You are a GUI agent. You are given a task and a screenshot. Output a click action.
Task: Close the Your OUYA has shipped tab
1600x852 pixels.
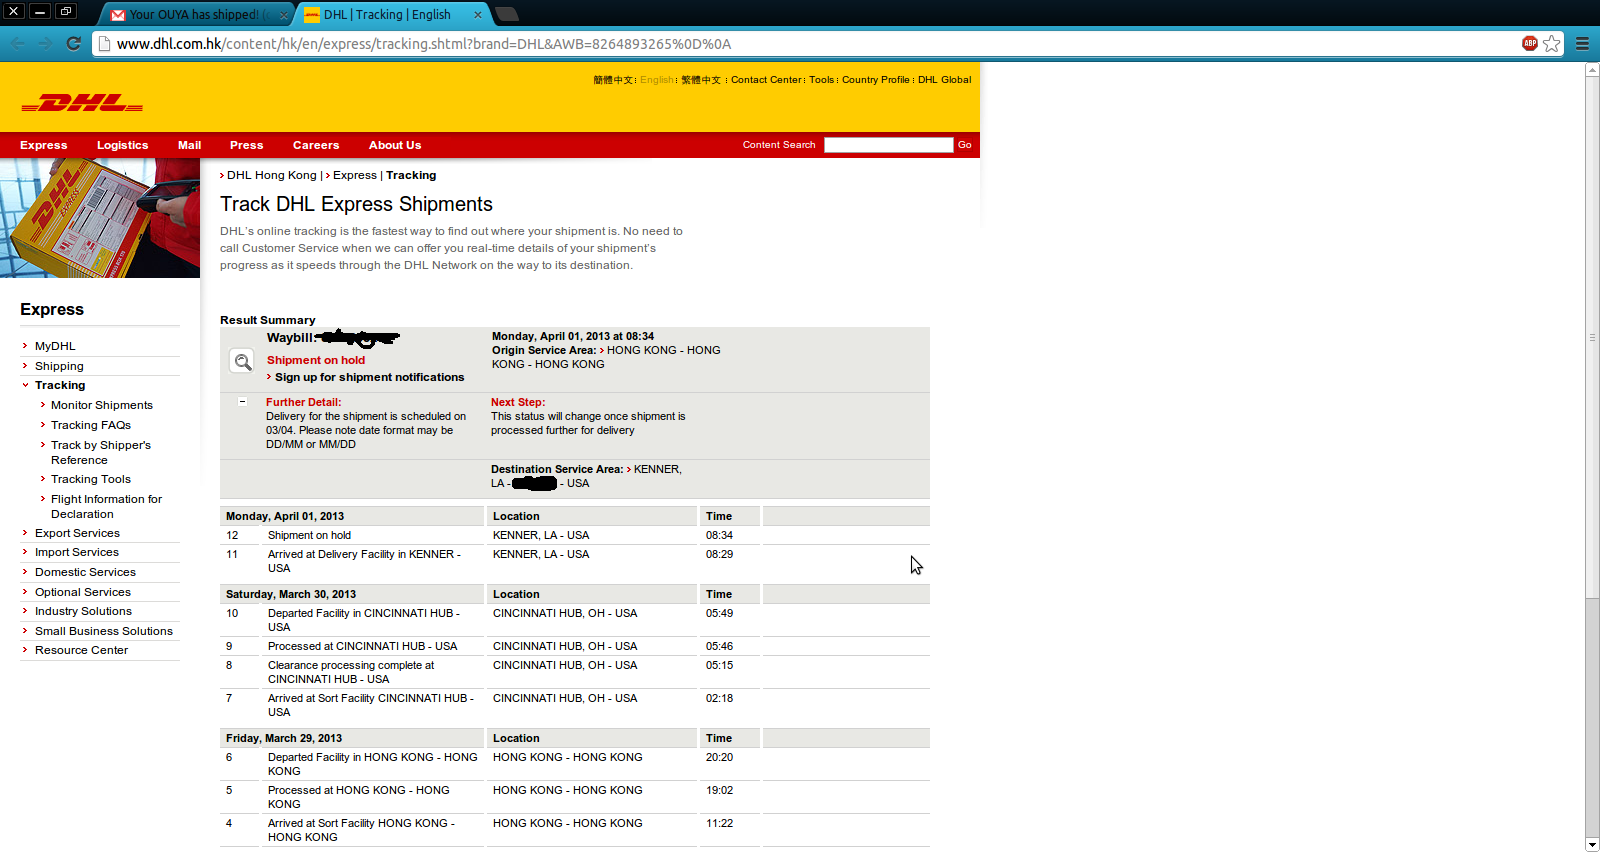pos(283,15)
